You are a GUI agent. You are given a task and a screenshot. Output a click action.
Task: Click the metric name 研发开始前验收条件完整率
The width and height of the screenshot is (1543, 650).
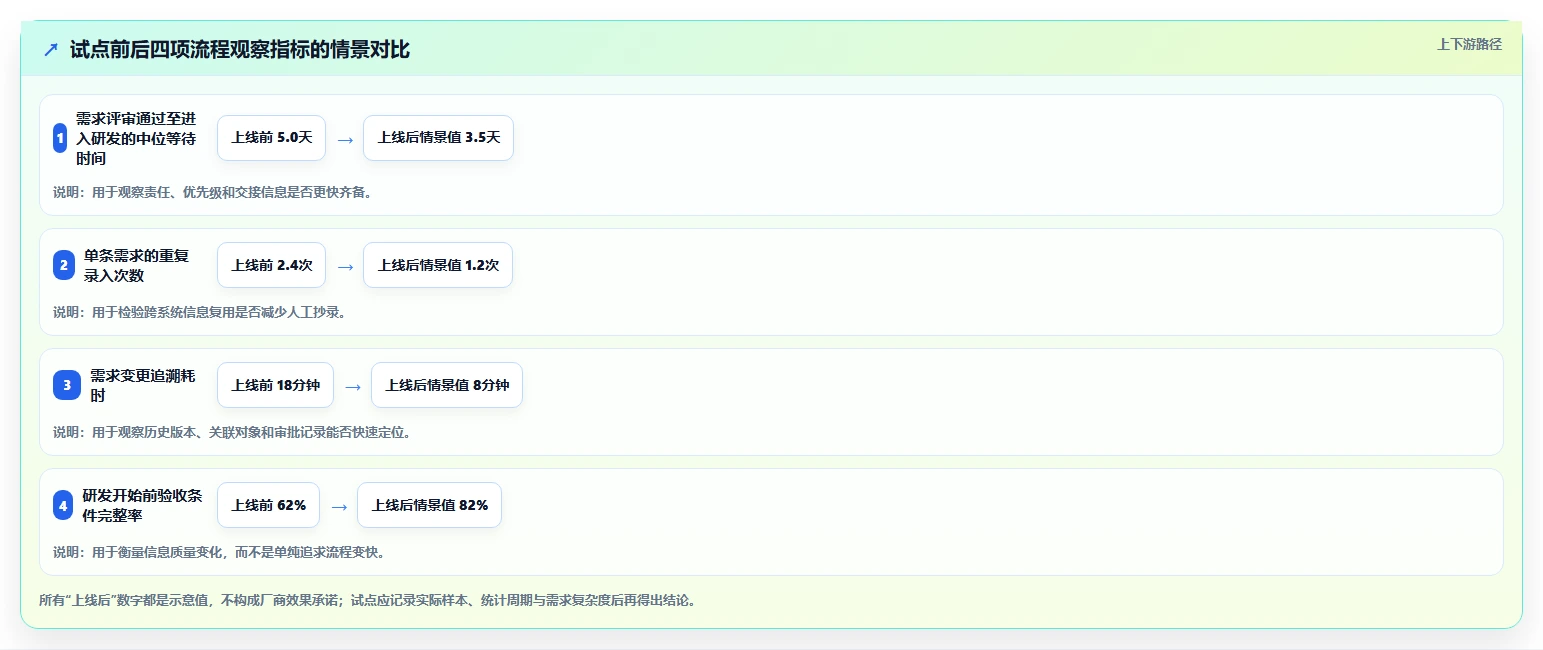point(143,506)
